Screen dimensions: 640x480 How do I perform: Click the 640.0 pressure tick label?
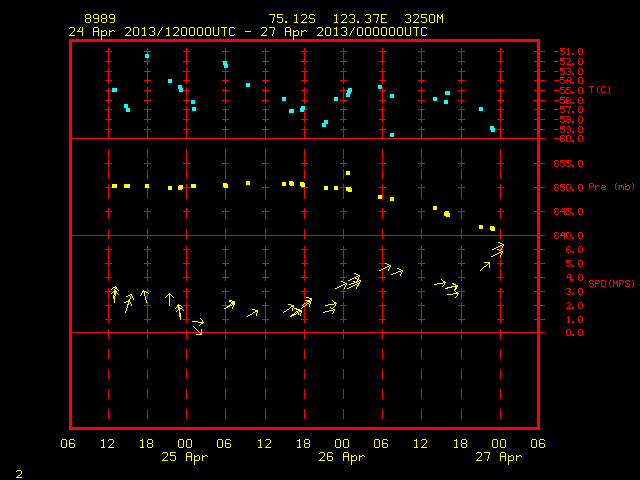pos(568,236)
